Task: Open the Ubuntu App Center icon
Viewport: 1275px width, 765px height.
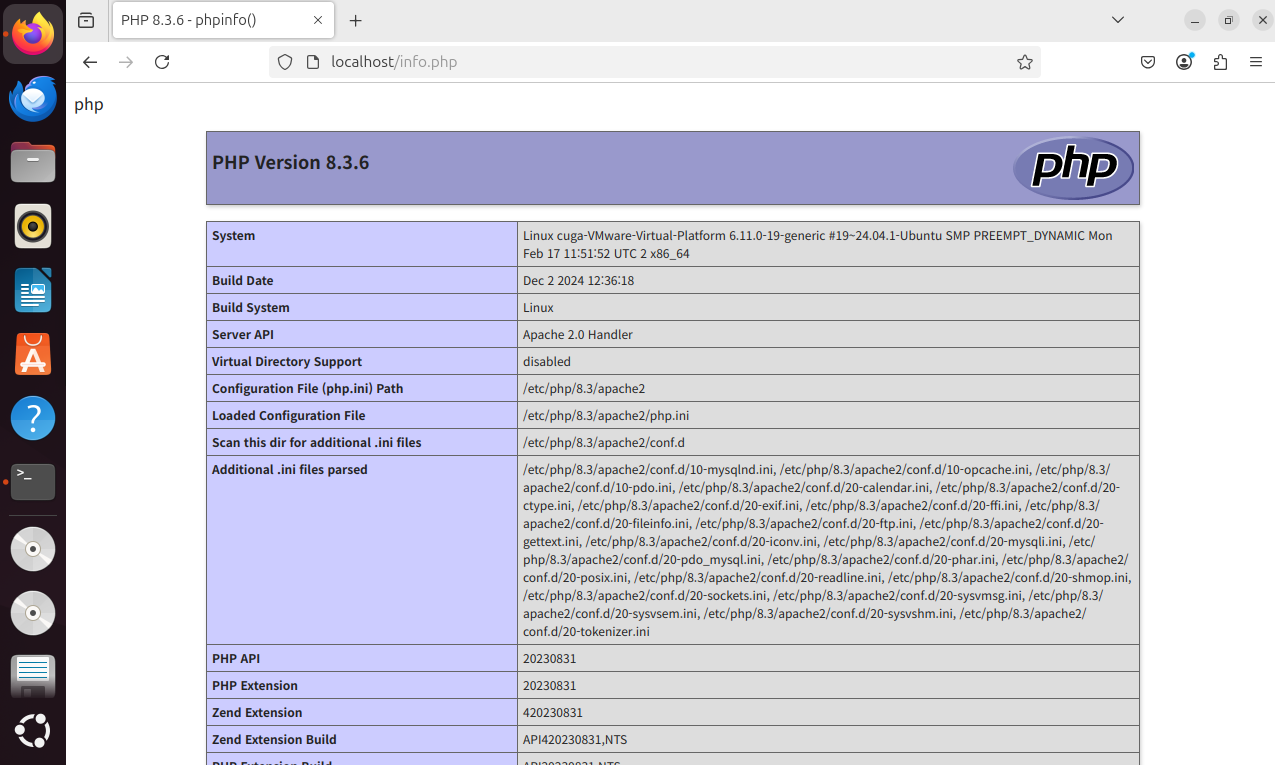Action: point(33,355)
